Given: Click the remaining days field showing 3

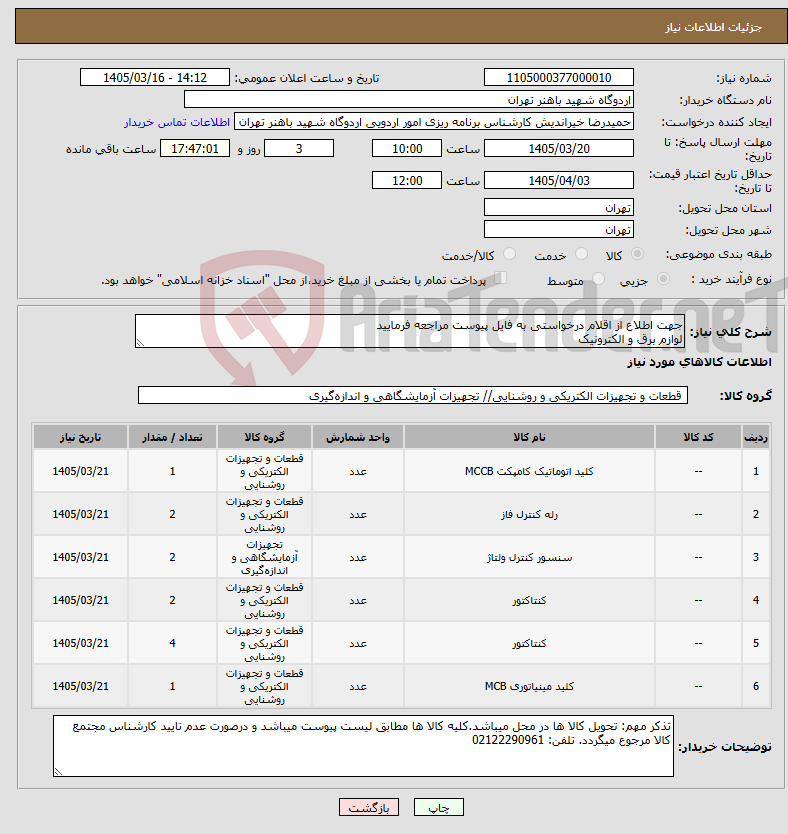Looking at the screenshot, I should (299, 148).
